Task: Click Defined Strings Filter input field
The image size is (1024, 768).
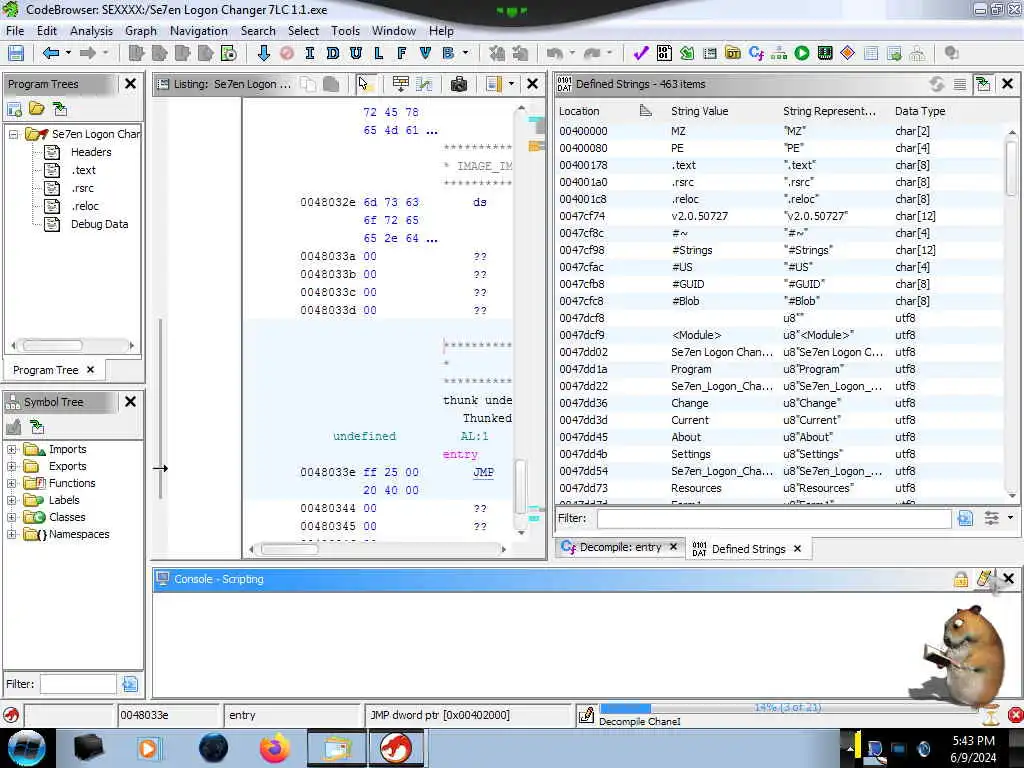Action: tap(774, 518)
